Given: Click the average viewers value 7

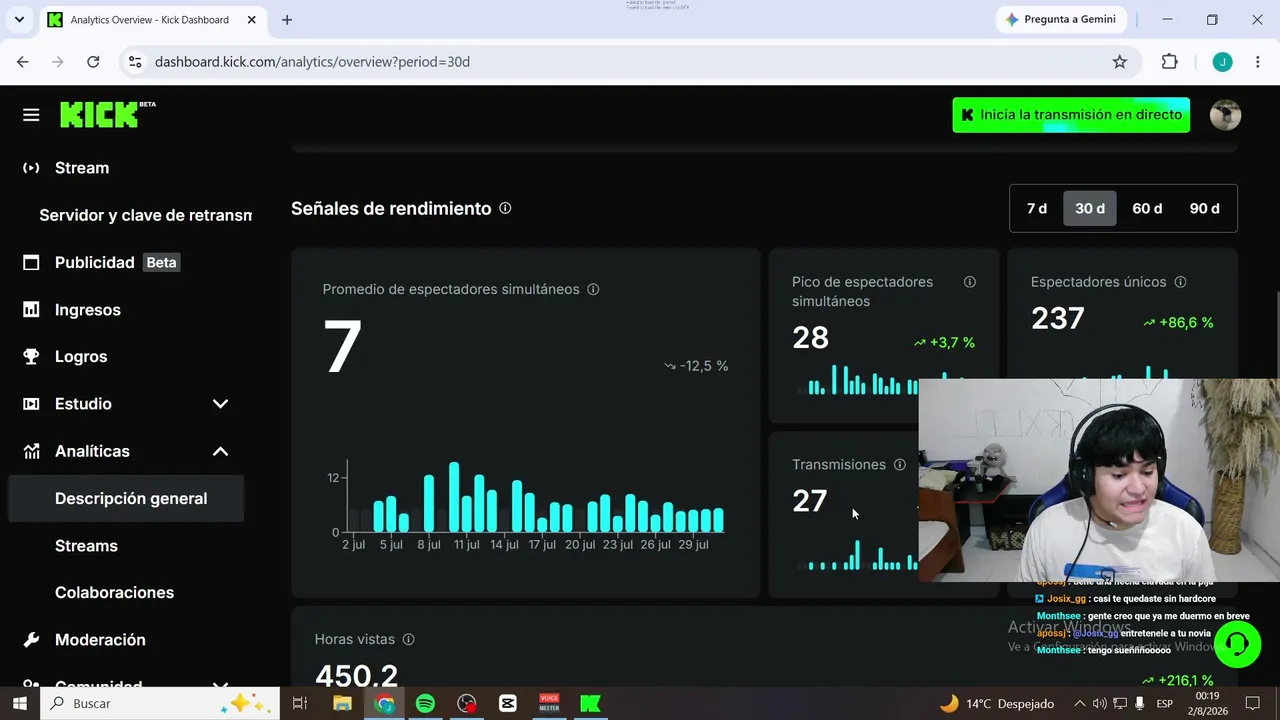Looking at the screenshot, I should (x=342, y=347).
